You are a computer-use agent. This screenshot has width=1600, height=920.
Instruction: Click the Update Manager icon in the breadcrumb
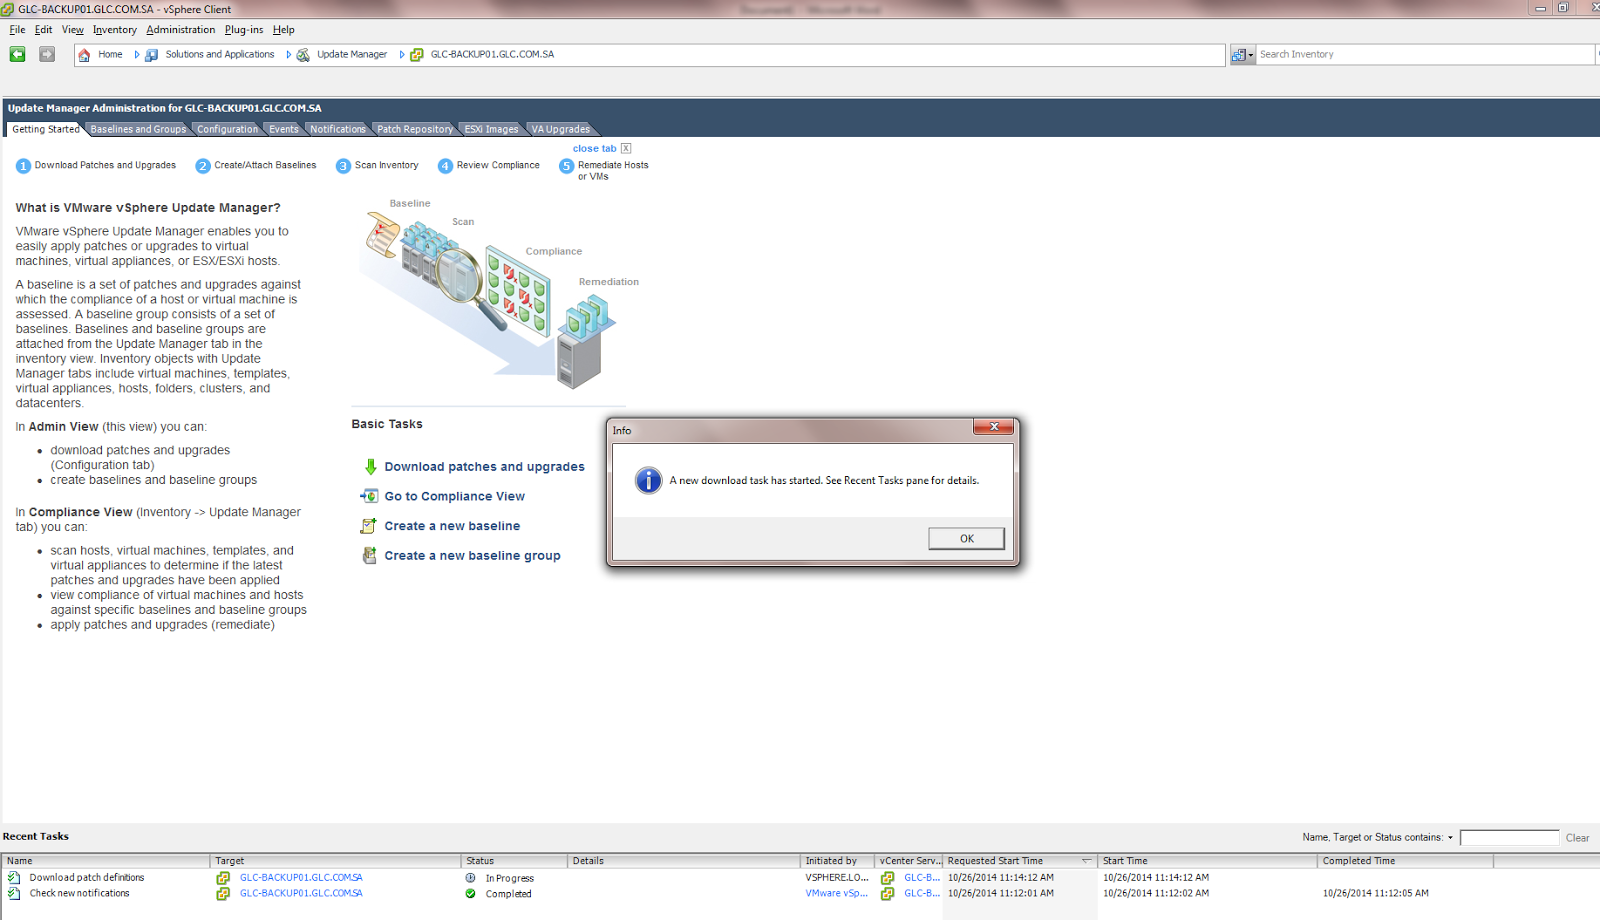(303, 54)
